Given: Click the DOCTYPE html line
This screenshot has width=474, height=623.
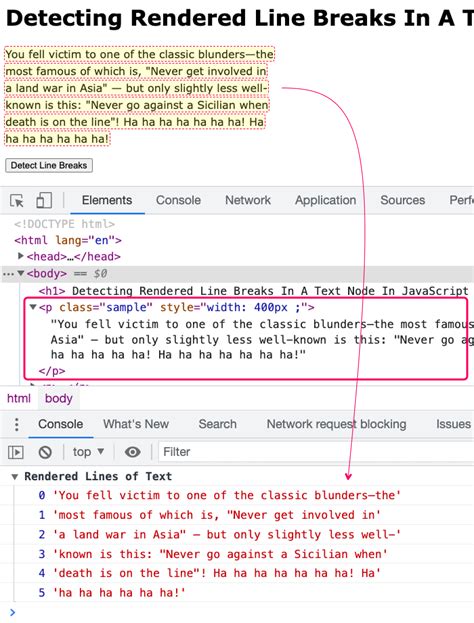Looking at the screenshot, I should (x=64, y=224).
